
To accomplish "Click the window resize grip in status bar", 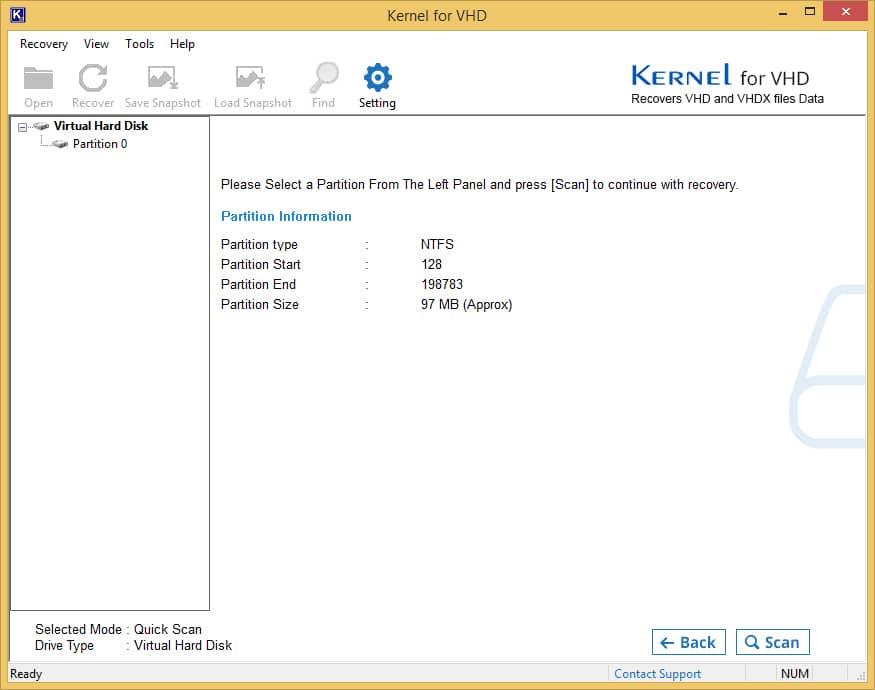I will click(861, 675).
